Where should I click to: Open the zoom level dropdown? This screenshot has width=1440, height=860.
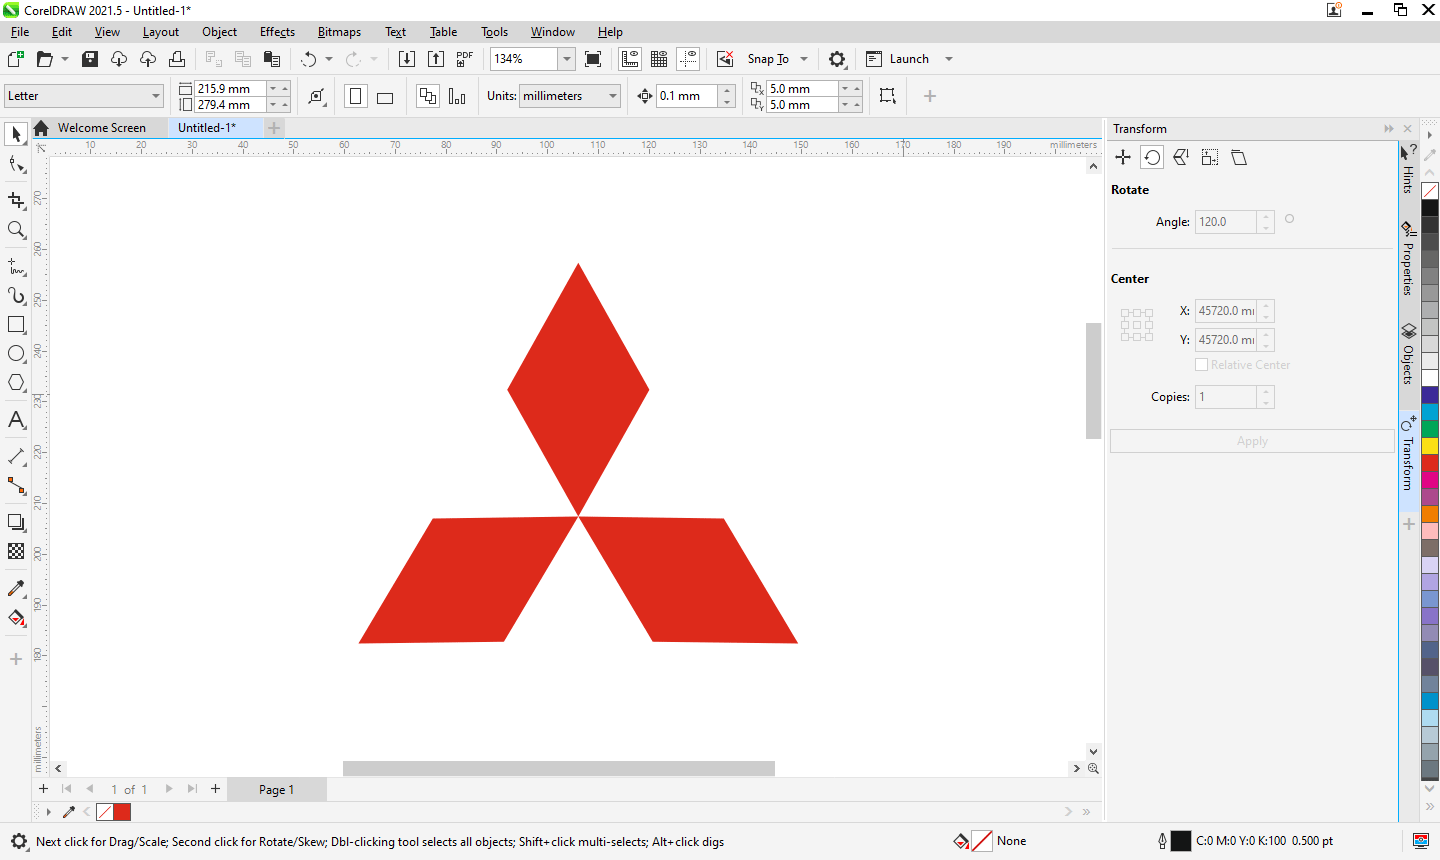(x=567, y=59)
